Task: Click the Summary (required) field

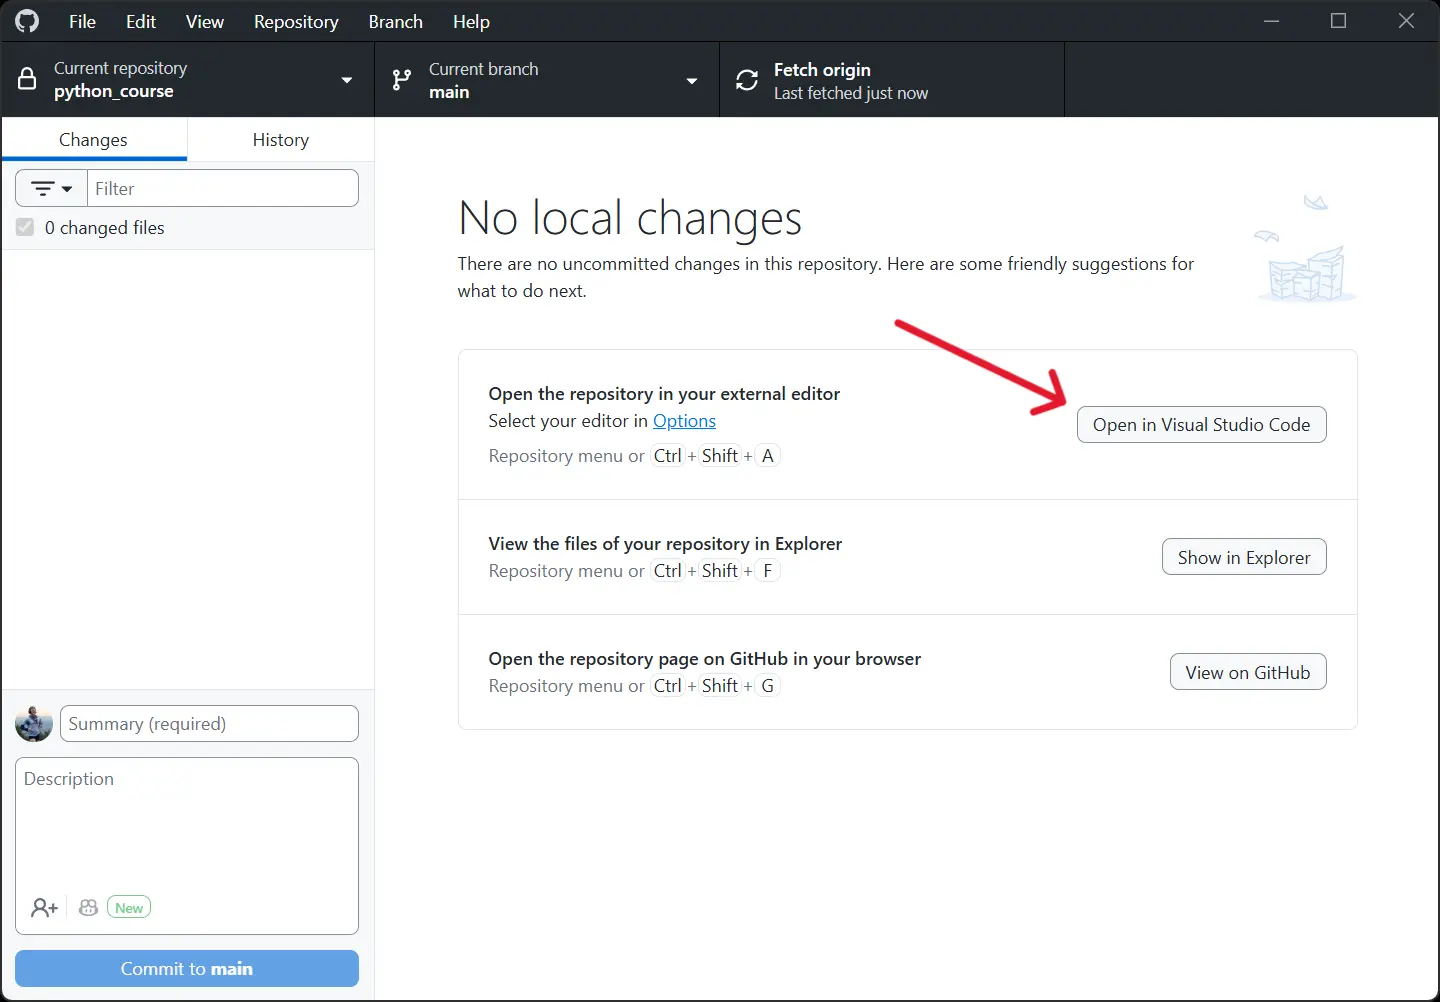Action: (x=209, y=724)
